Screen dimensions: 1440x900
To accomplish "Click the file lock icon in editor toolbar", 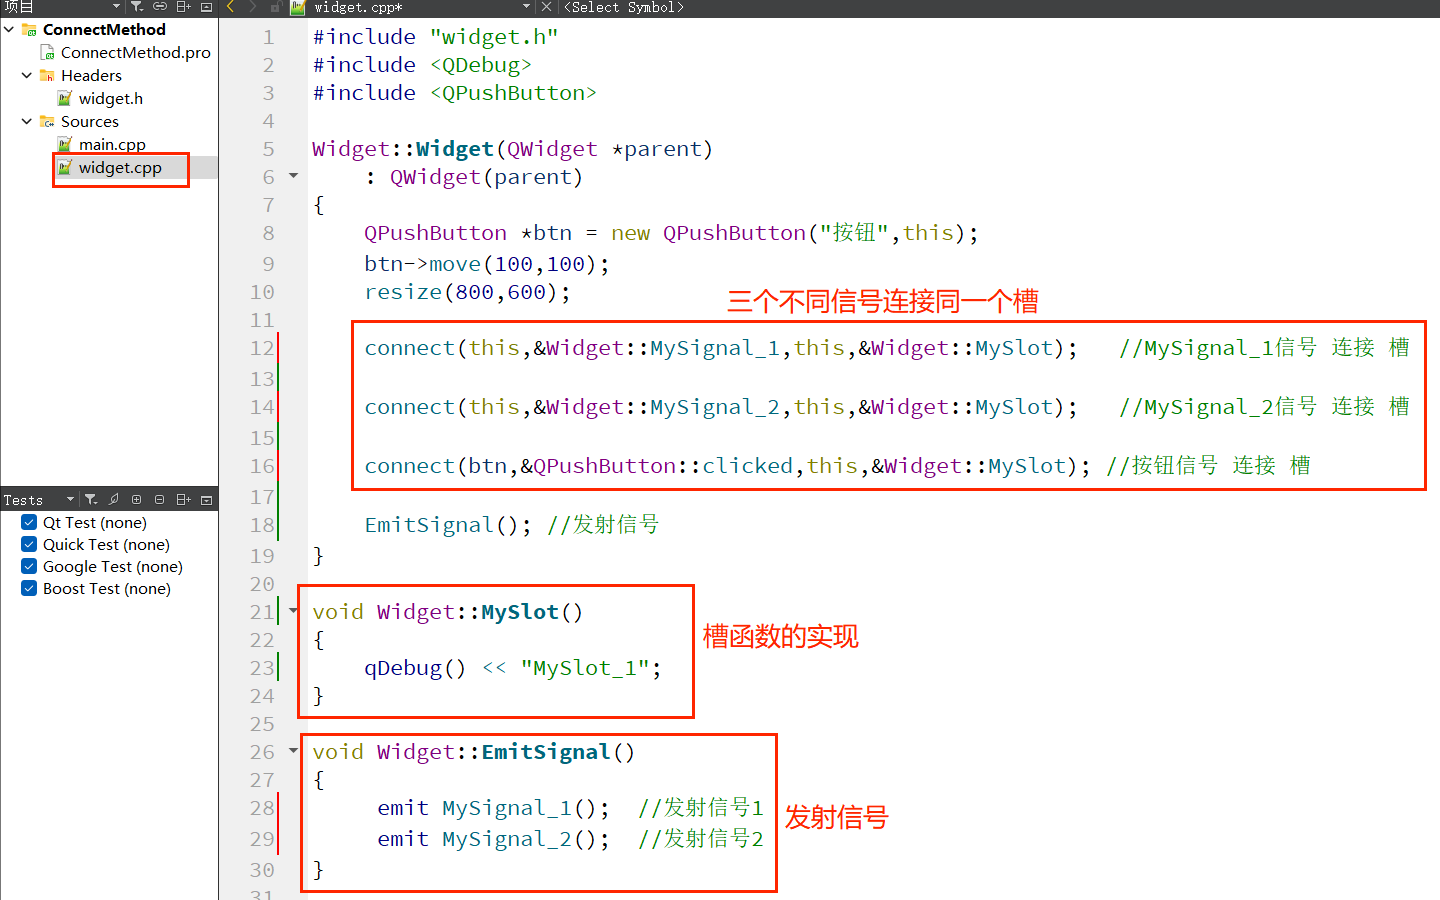I will 275,7.
